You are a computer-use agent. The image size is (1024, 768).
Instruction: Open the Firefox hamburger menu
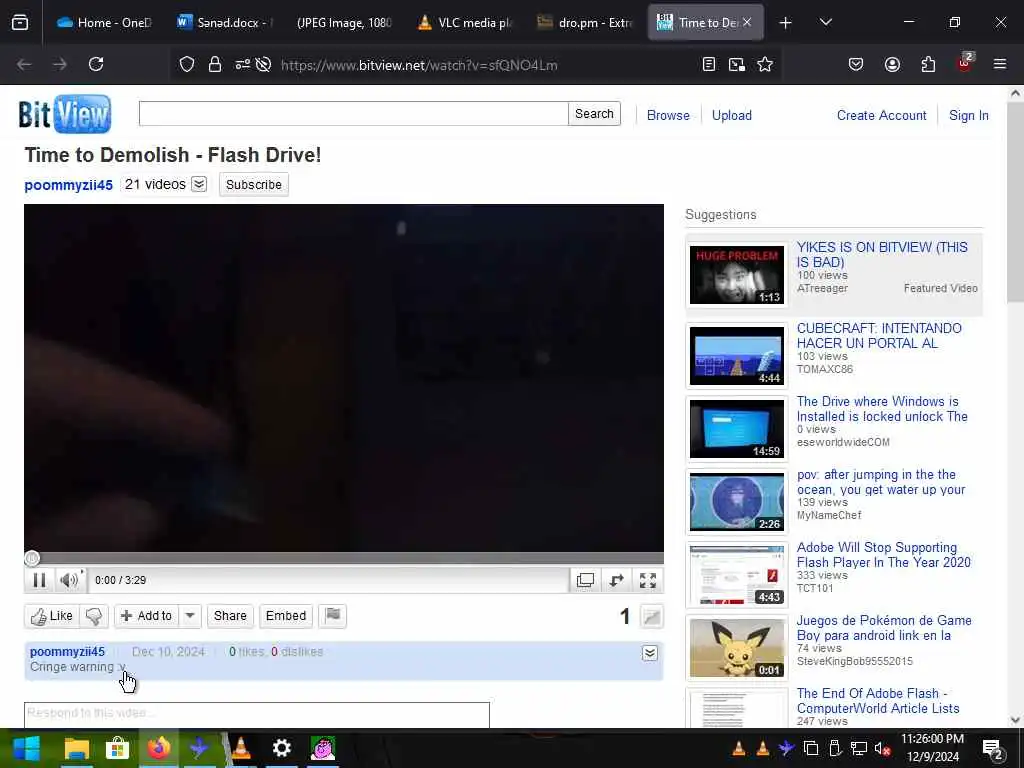click(x=1000, y=64)
